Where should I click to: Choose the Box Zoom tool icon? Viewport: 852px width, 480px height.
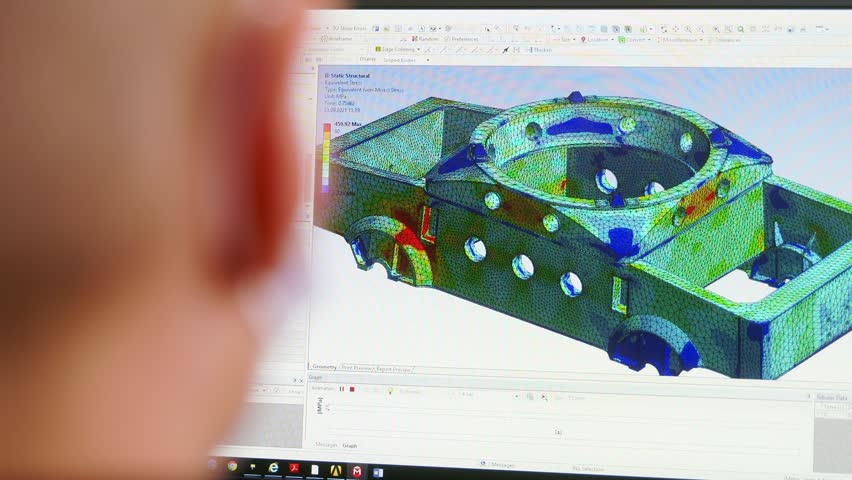point(700,29)
